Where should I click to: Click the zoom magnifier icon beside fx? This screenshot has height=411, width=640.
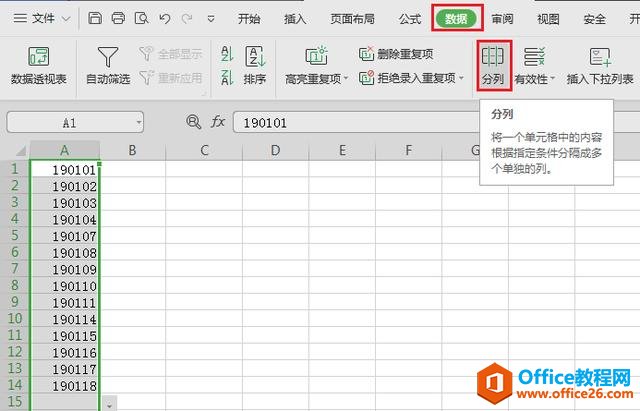click(x=193, y=122)
